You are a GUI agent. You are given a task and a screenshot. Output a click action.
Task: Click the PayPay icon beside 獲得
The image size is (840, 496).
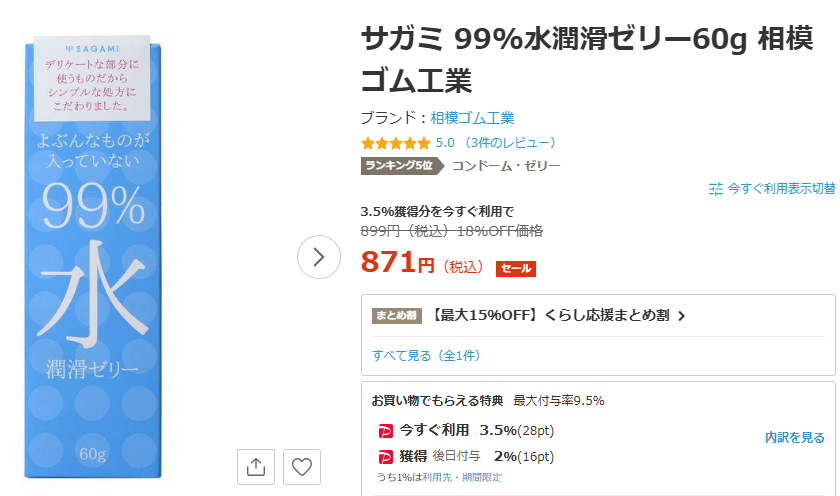tap(386, 457)
